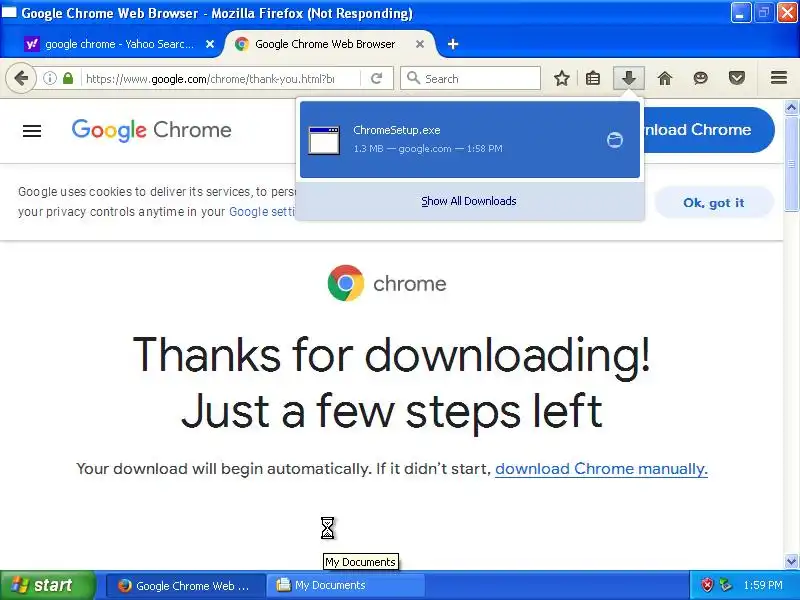Click the 1:59 PM system clock

pyautogui.click(x=763, y=585)
